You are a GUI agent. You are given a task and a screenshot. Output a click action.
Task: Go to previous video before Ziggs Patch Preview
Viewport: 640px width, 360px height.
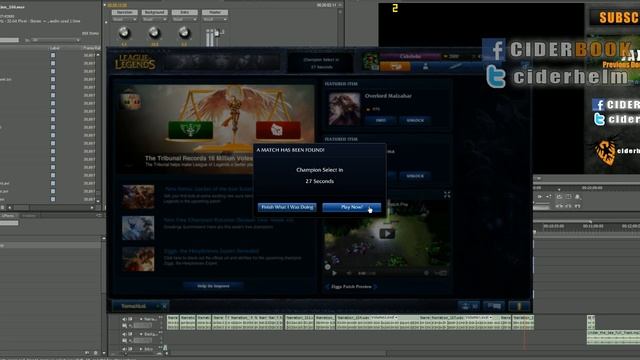click(x=327, y=287)
